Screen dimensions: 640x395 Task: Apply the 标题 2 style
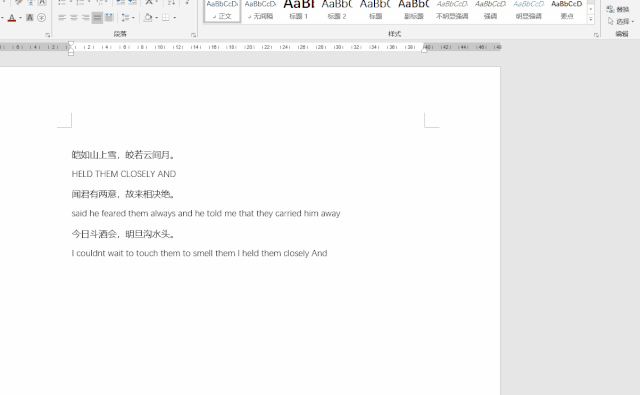click(x=337, y=10)
